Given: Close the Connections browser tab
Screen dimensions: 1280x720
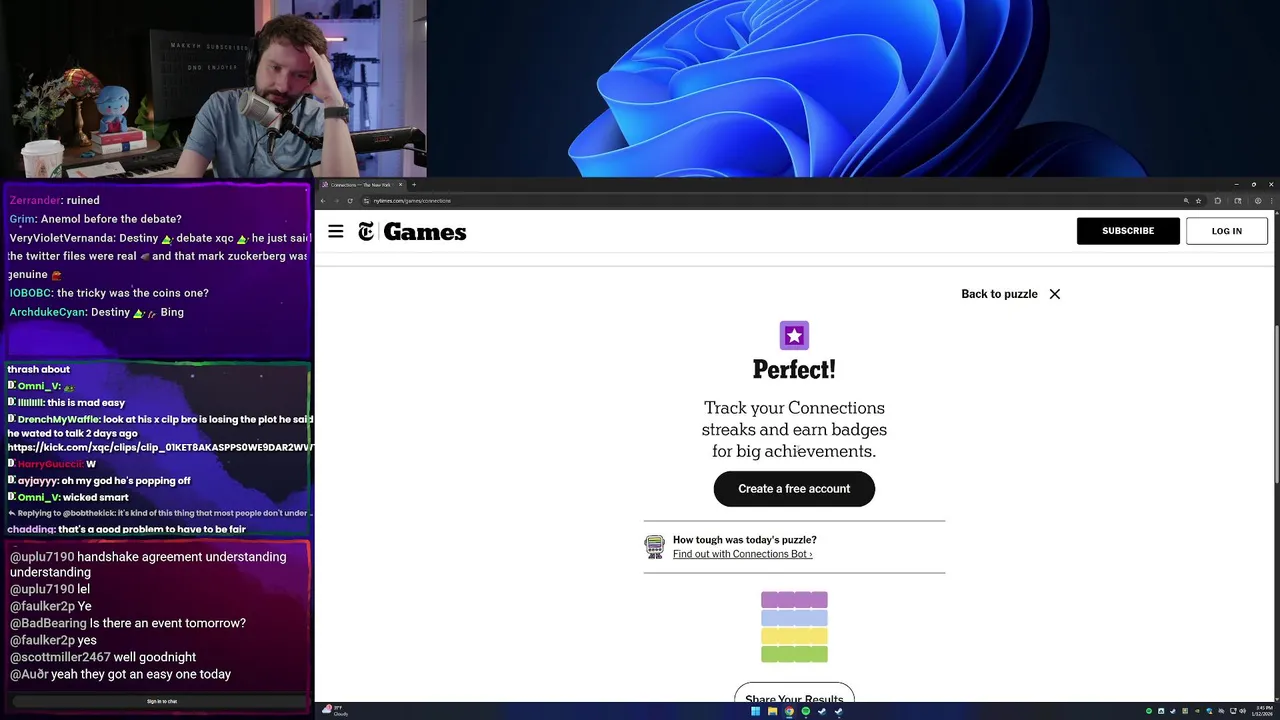Looking at the screenshot, I should [400, 185].
